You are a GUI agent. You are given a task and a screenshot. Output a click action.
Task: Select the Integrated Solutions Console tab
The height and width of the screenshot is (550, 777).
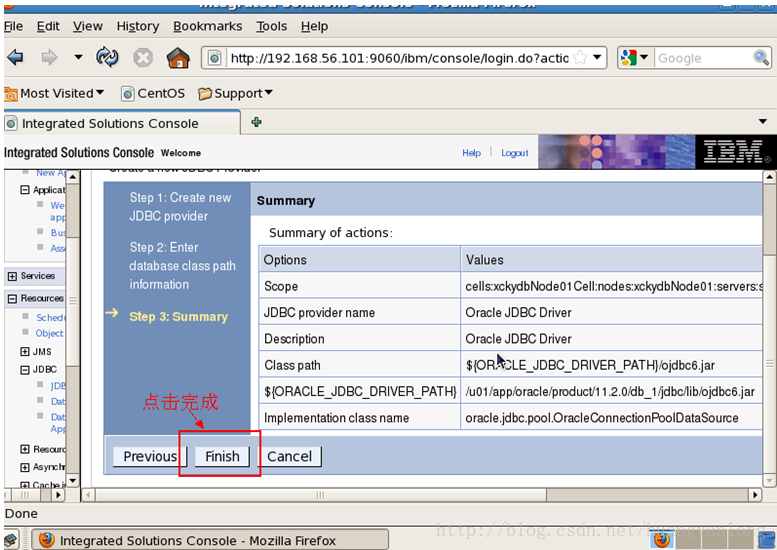pos(122,123)
